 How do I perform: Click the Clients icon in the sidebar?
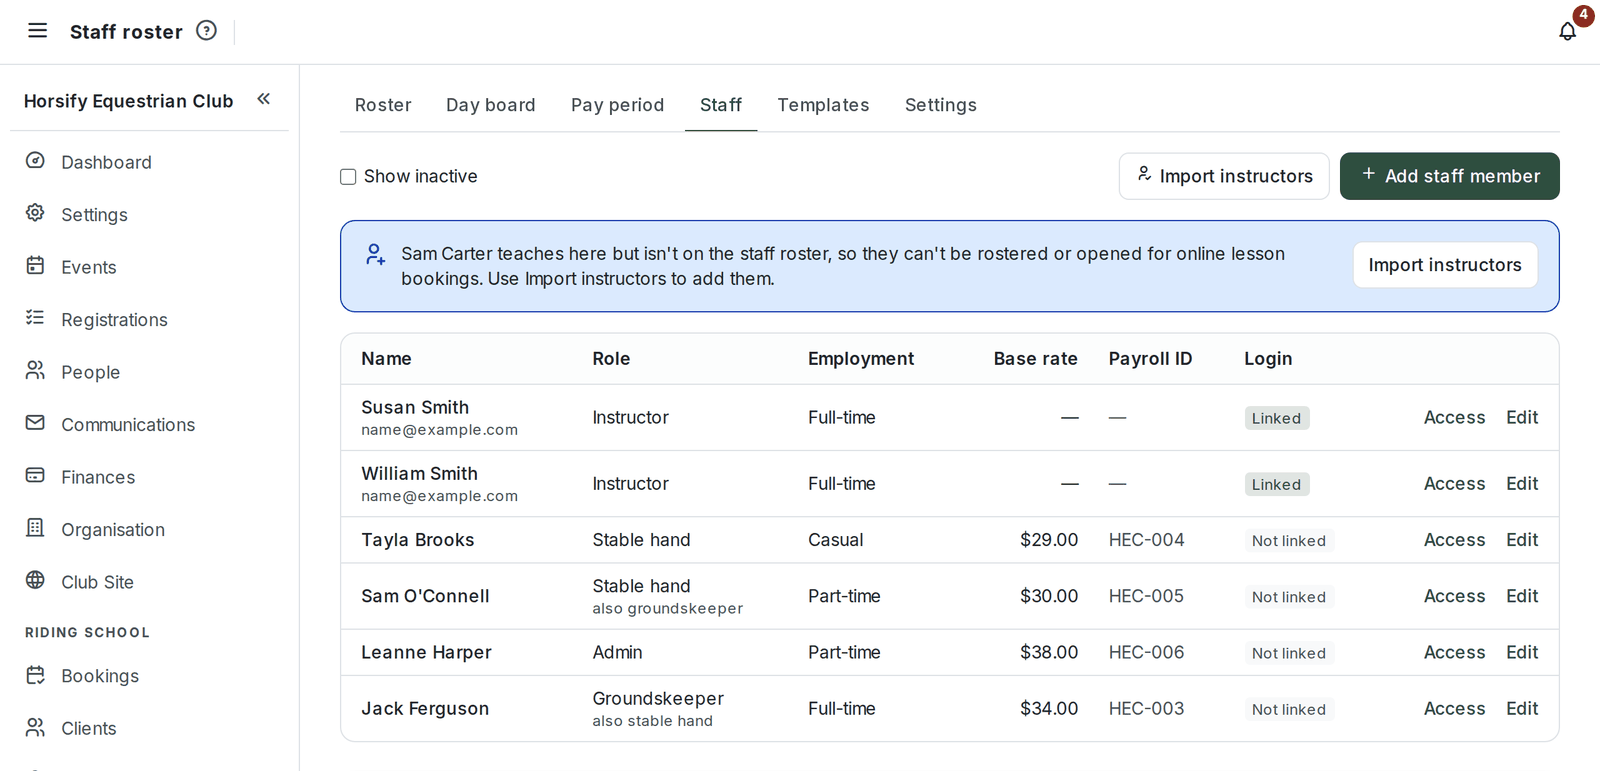click(35, 727)
